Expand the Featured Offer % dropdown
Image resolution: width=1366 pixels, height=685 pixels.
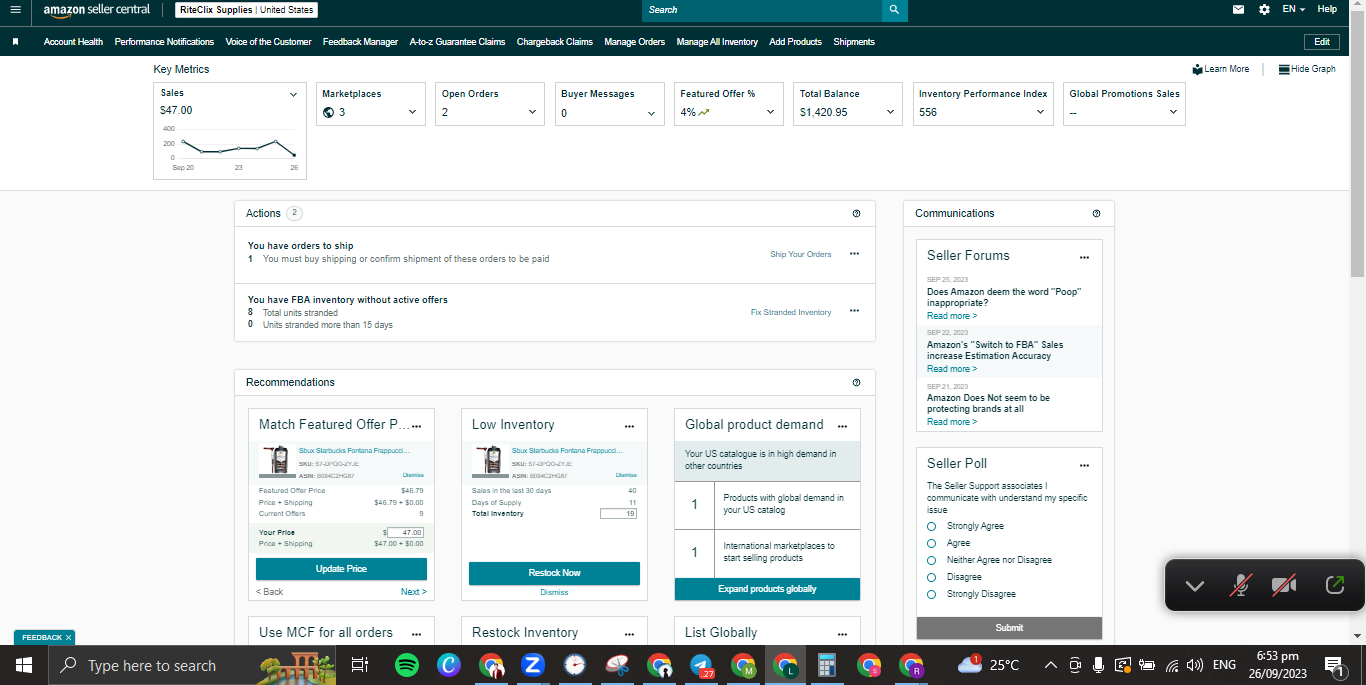point(770,112)
